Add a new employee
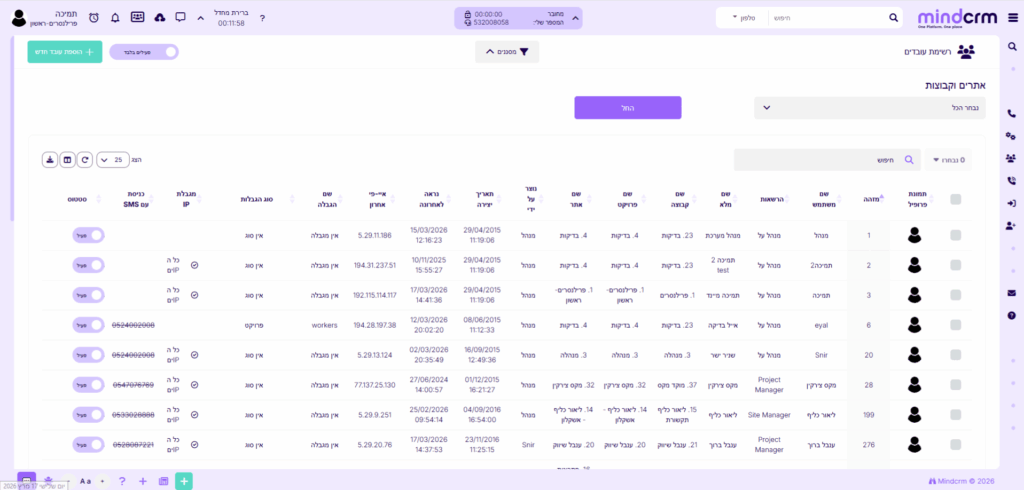 click(65, 52)
